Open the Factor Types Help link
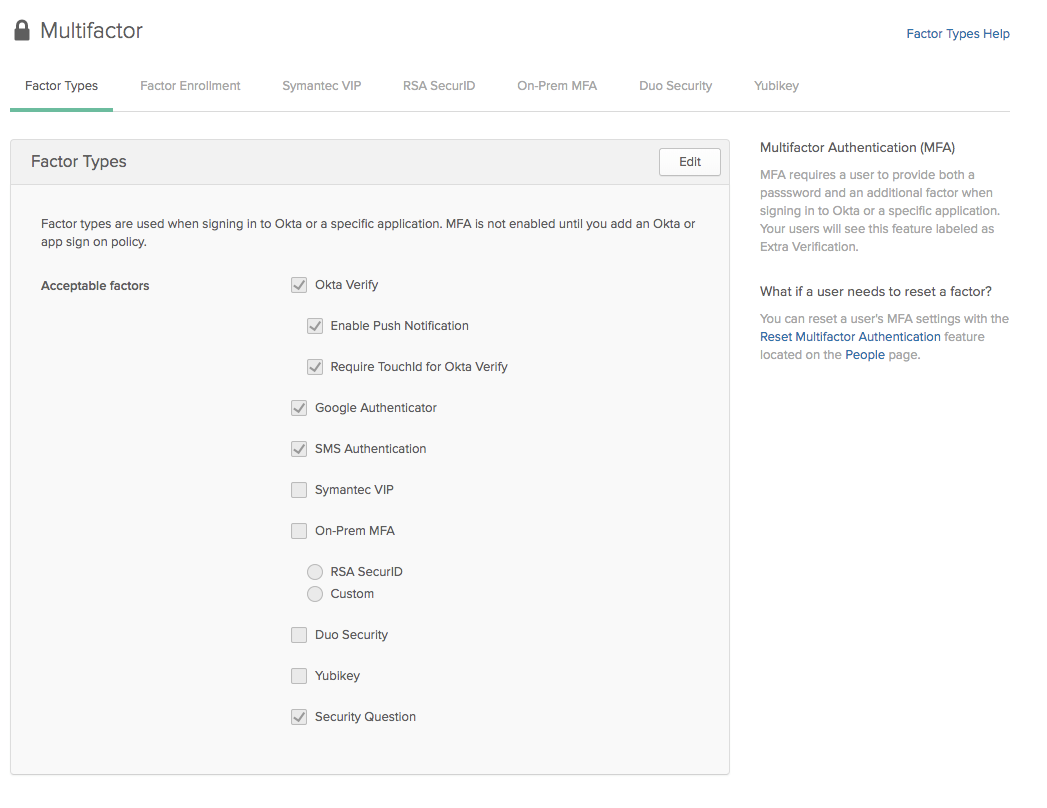Image resolution: width=1047 pixels, height=808 pixels. (957, 34)
